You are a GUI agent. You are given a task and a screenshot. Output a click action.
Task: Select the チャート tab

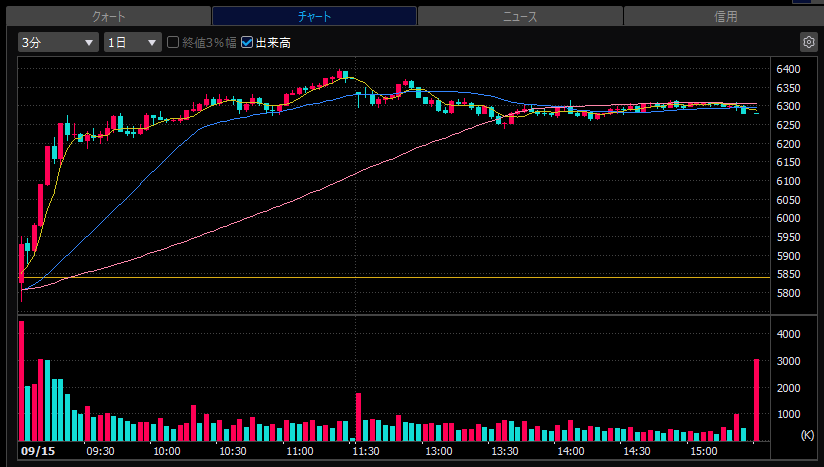tap(314, 16)
